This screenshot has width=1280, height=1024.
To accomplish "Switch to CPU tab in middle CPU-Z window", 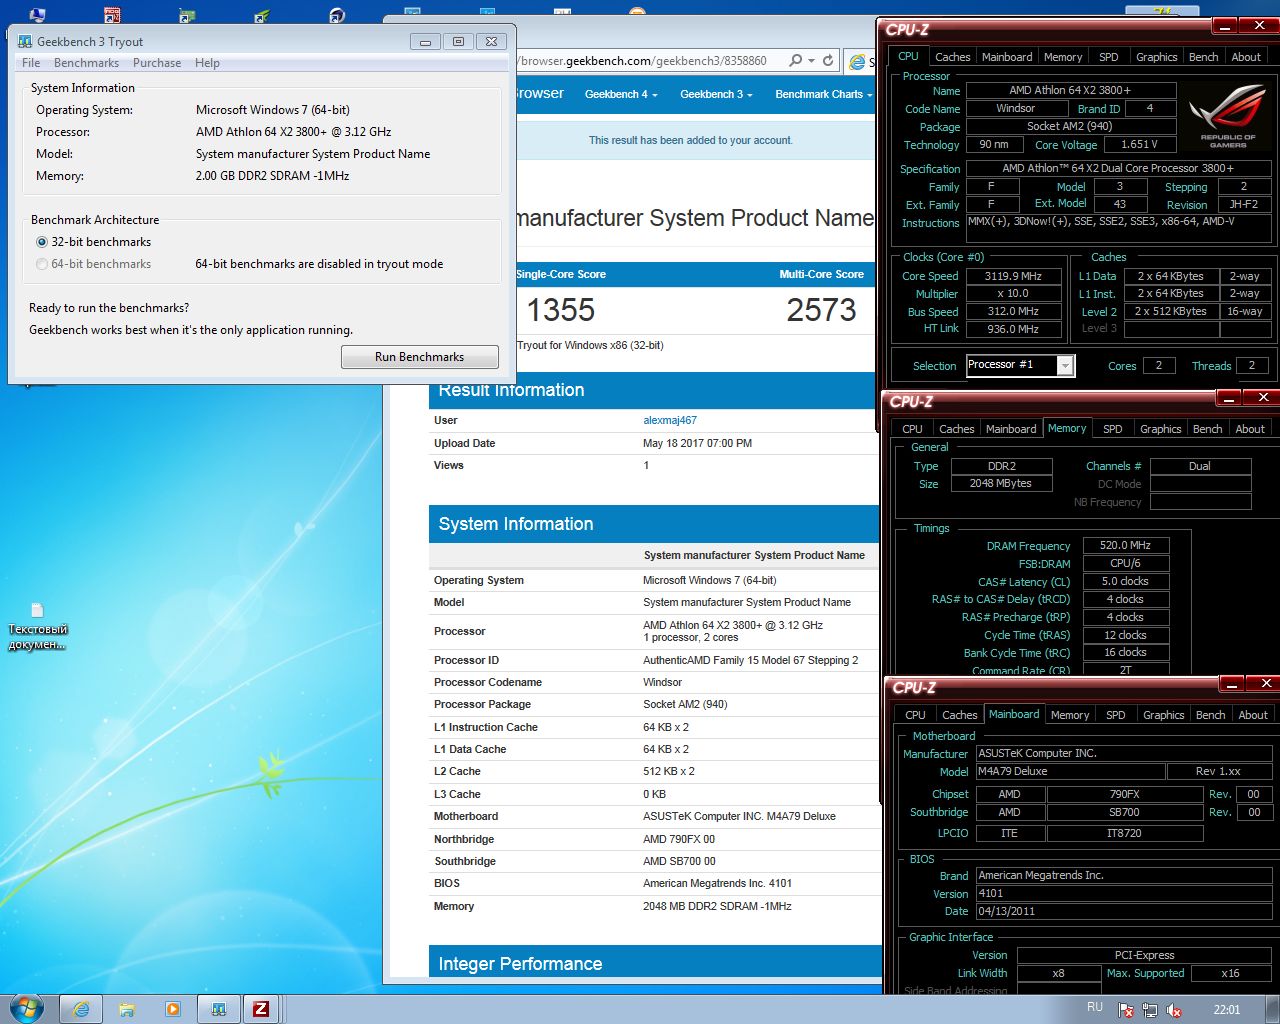I will [912, 429].
